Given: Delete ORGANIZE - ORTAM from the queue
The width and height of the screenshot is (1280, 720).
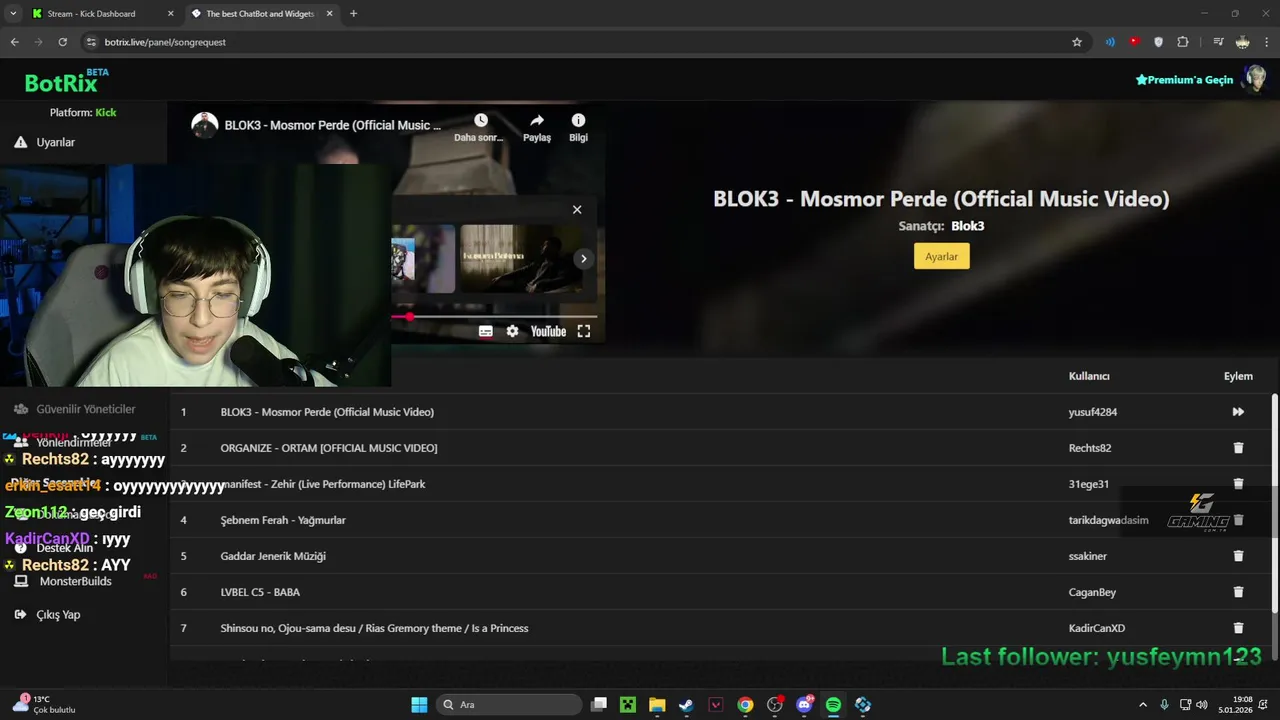Looking at the screenshot, I should click(x=1238, y=448).
